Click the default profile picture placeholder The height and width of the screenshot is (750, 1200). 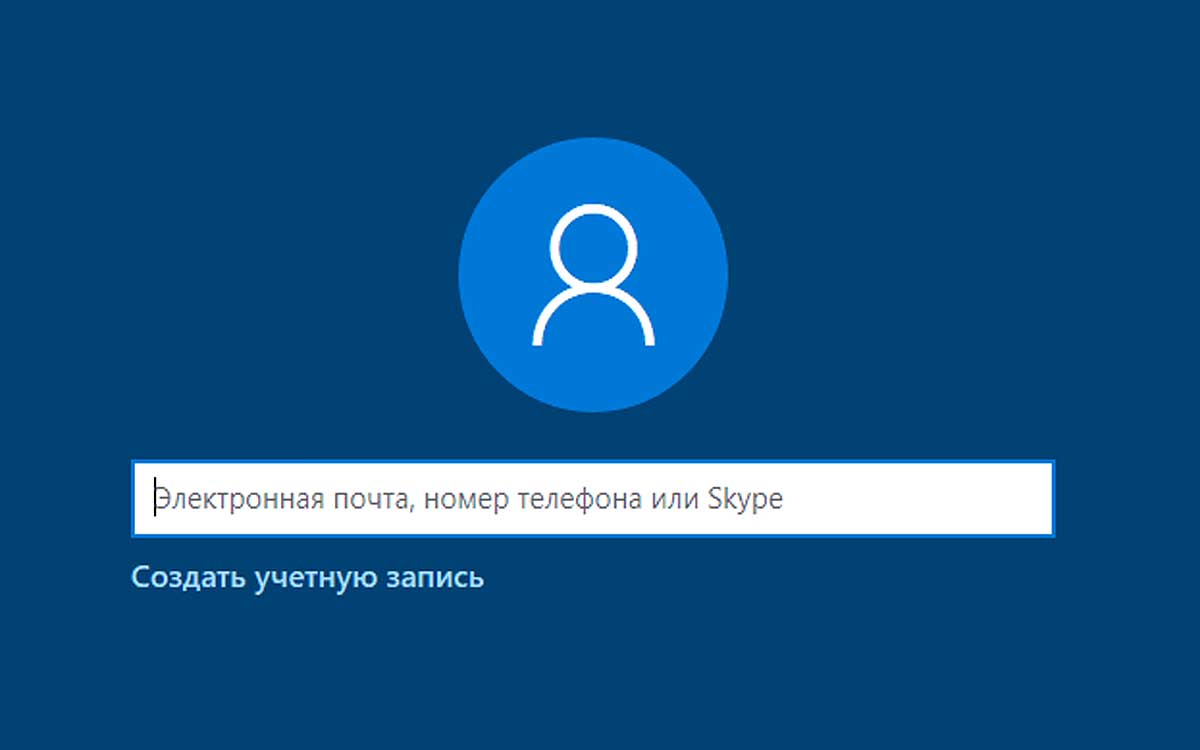[593, 275]
